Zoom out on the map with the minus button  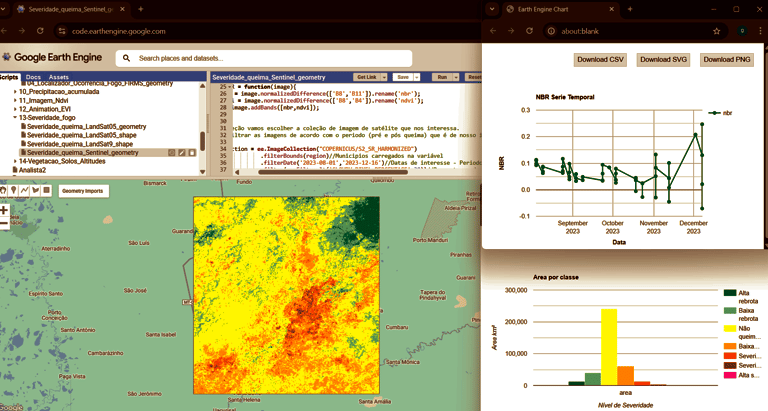pos(4,223)
